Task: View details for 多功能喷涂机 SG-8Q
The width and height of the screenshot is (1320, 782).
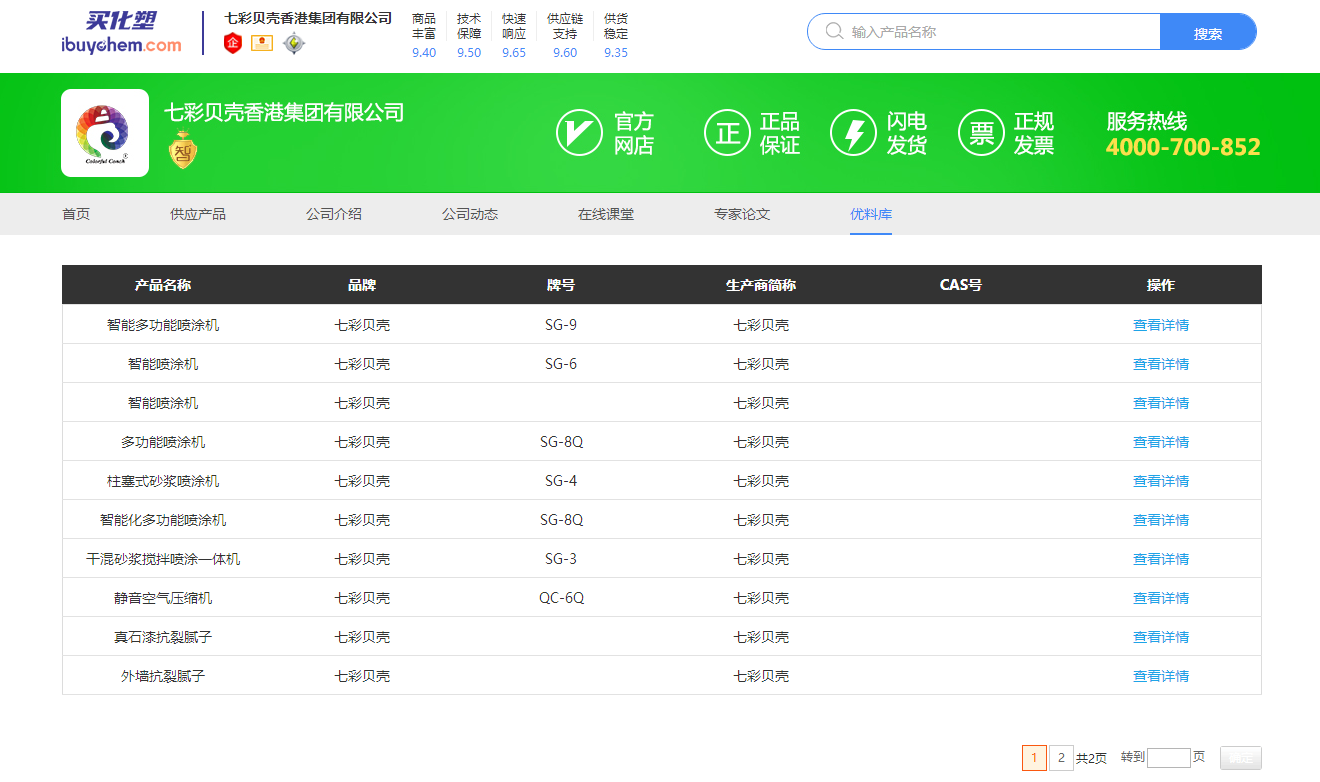Action: coord(1161,442)
